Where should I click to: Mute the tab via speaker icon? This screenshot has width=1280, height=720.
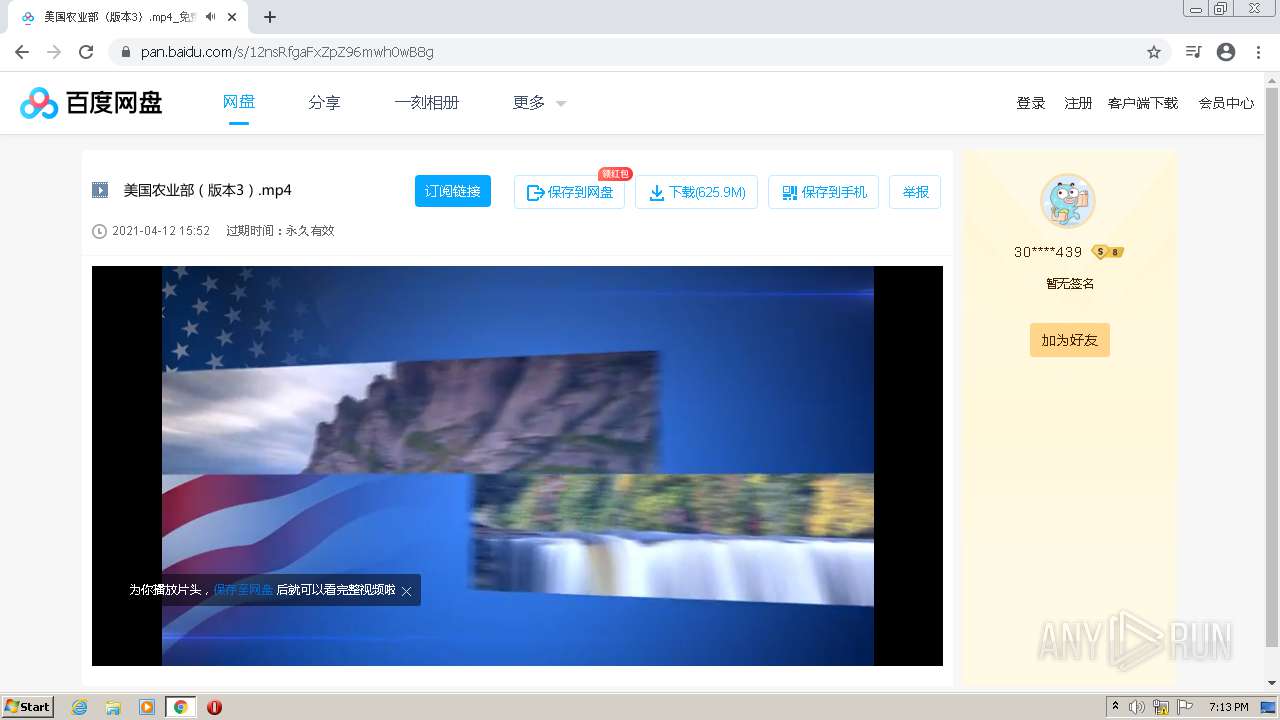[211, 17]
